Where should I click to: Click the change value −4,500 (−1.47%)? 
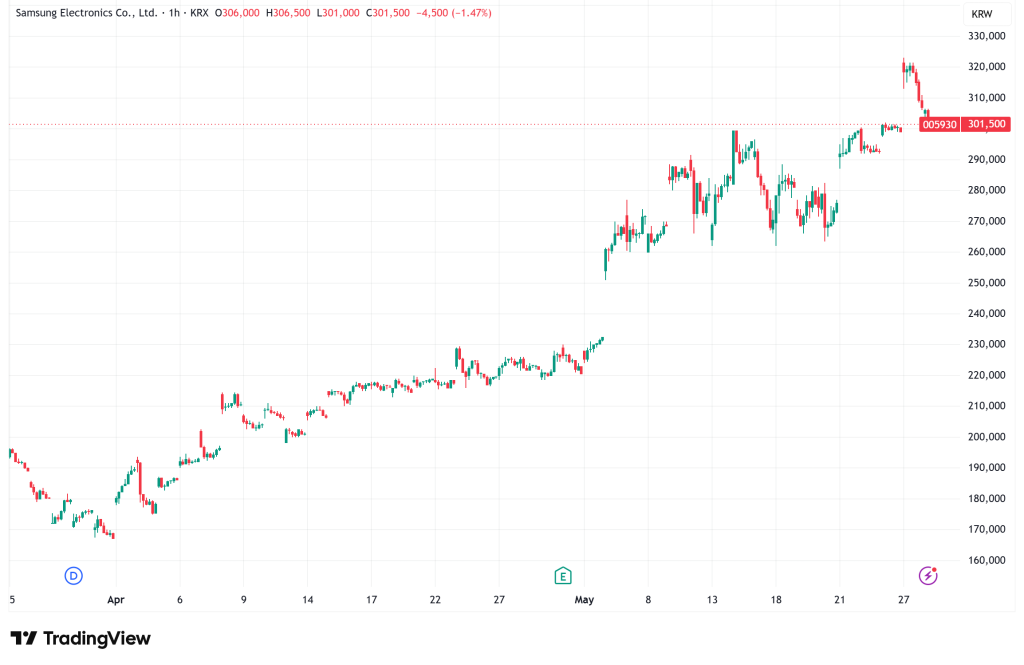[454, 13]
